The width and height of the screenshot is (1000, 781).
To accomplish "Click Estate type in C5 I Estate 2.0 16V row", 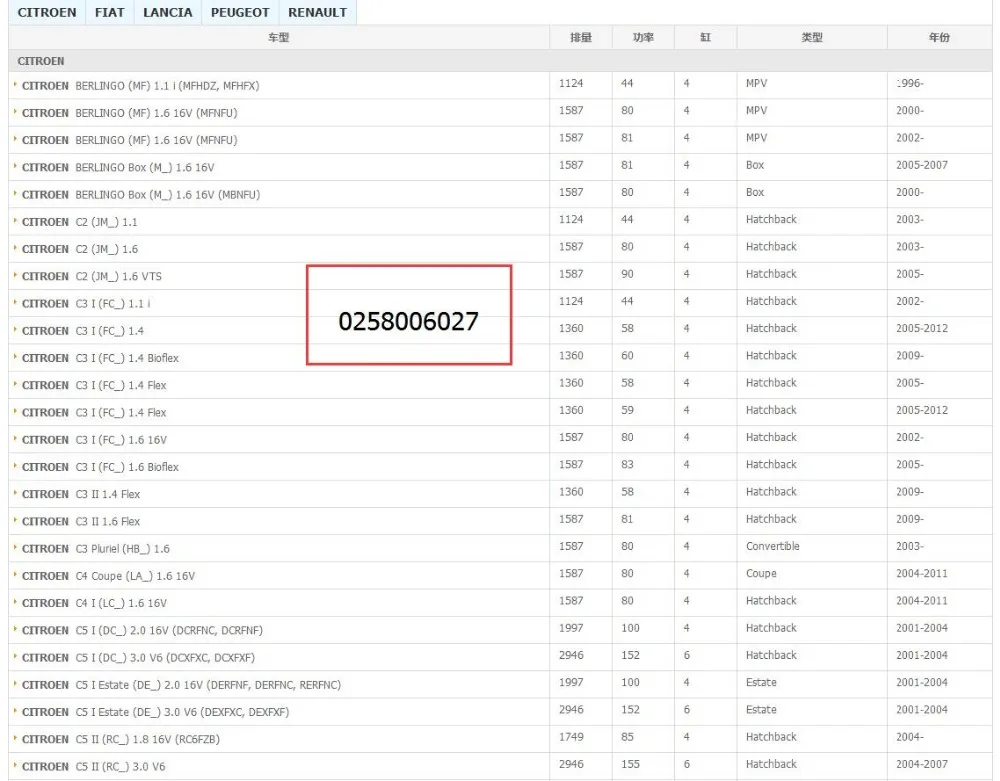I will (761, 682).
